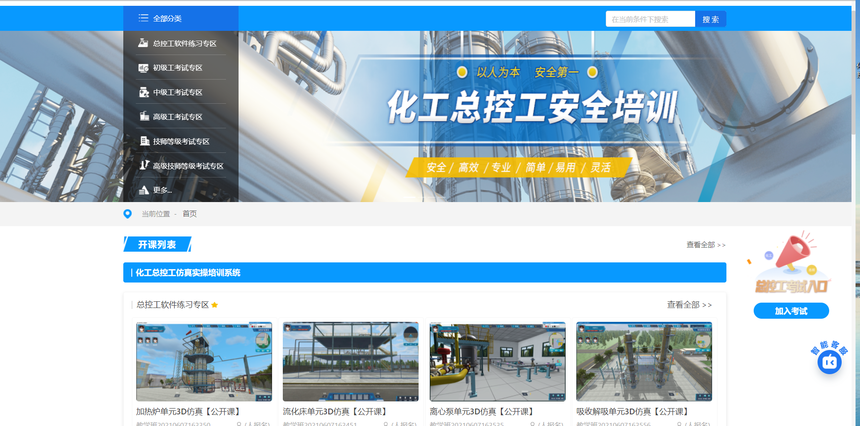
Task: Click the hamburger list icon beside 全部分类
Action: pyautogui.click(x=143, y=18)
